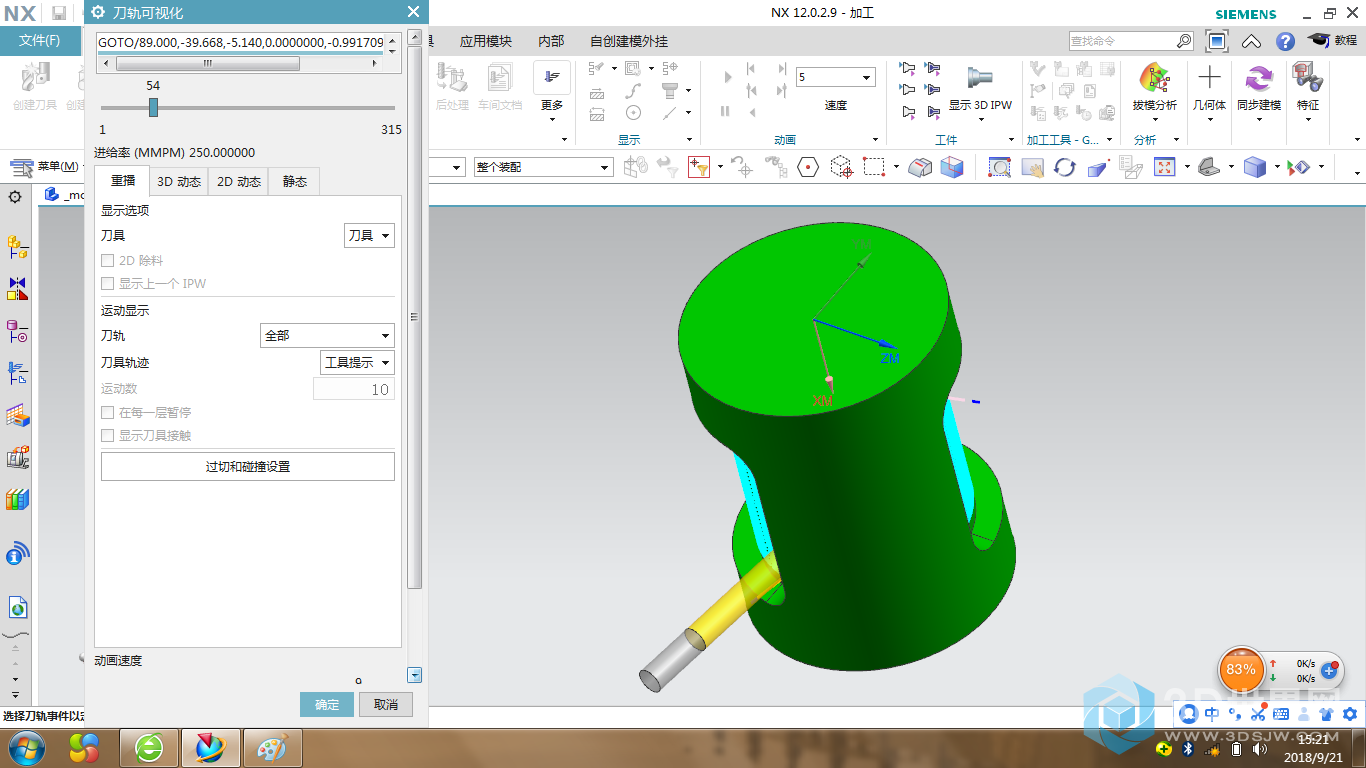Click the rectangle selection mode icon
This screenshot has width=1366, height=768.
(875, 167)
